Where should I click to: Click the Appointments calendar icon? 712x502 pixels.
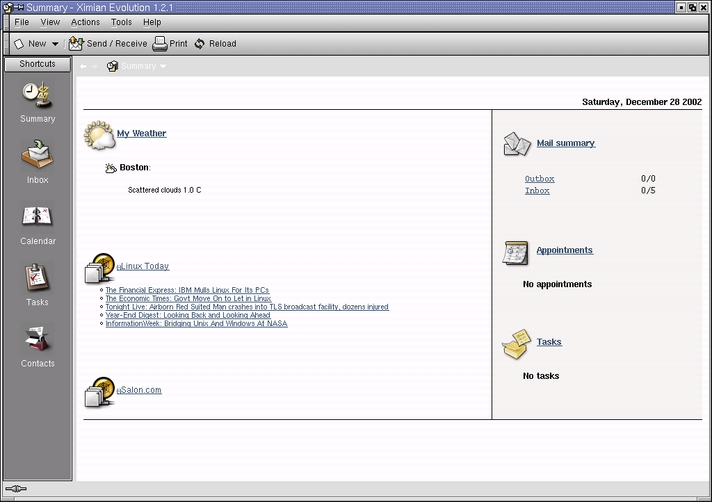[x=516, y=252]
